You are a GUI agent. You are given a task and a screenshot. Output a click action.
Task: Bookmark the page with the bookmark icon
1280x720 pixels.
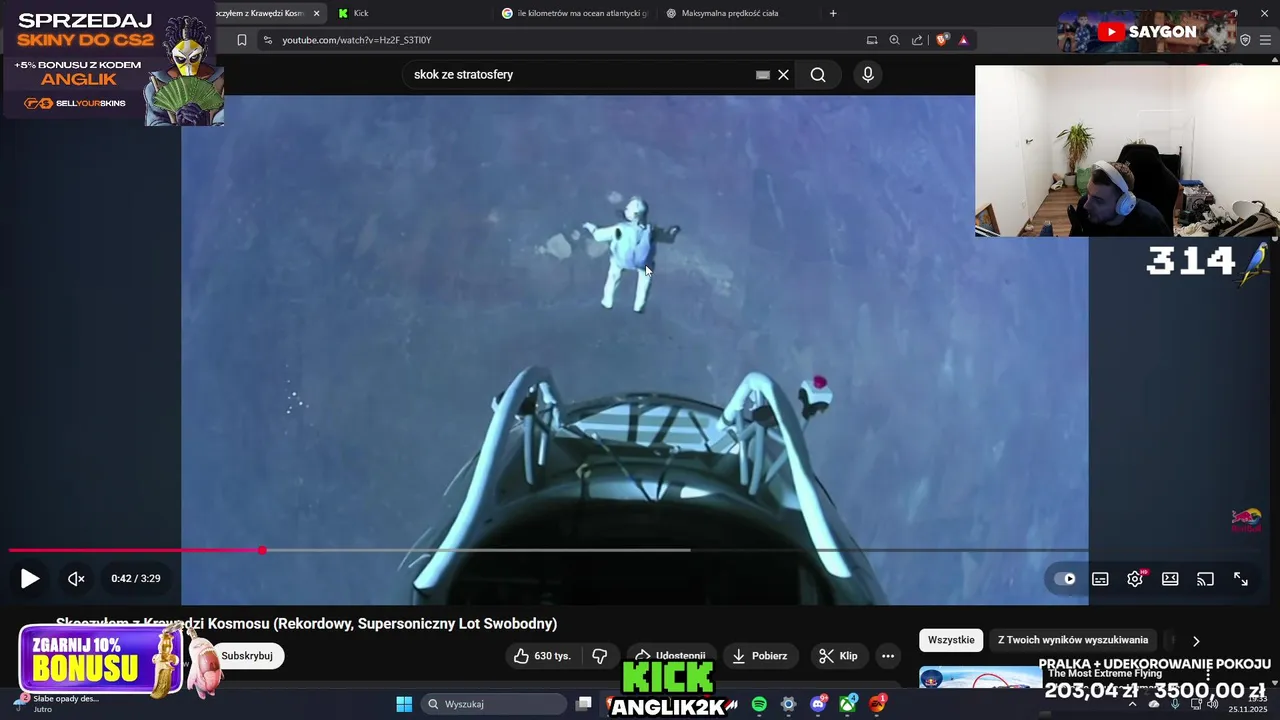(x=242, y=40)
